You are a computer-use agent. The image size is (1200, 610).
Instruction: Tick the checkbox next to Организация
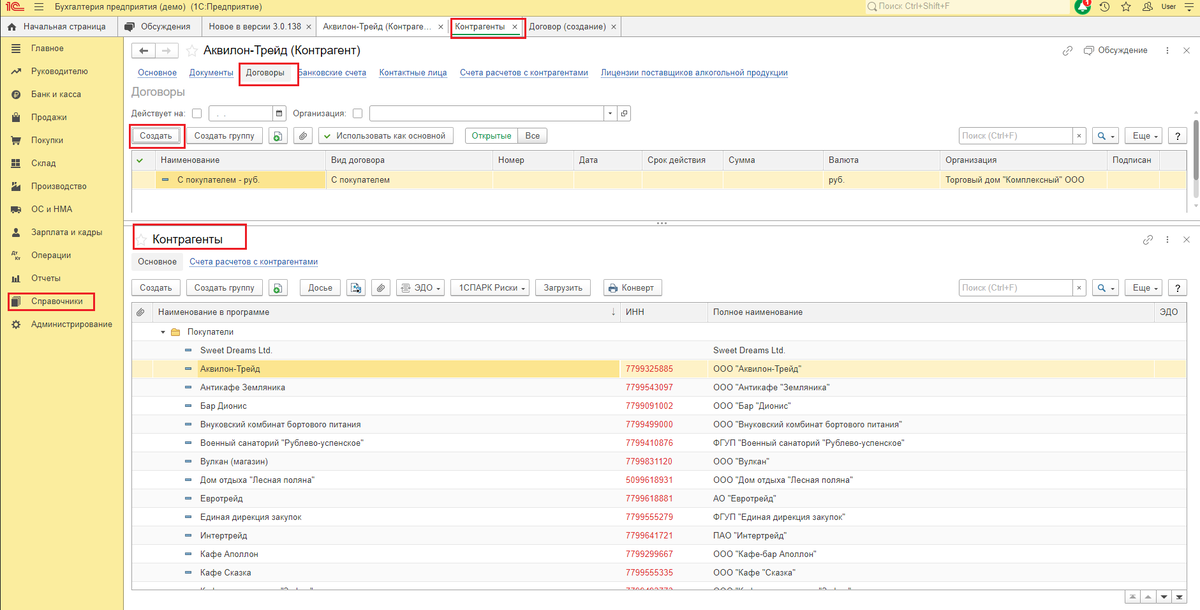point(358,113)
